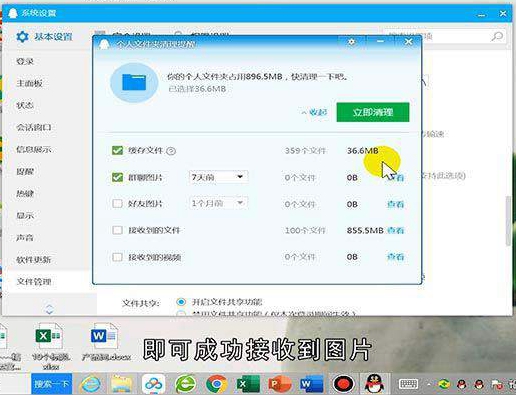Switch to the QQ penguin taskbar icon

(x=374, y=383)
